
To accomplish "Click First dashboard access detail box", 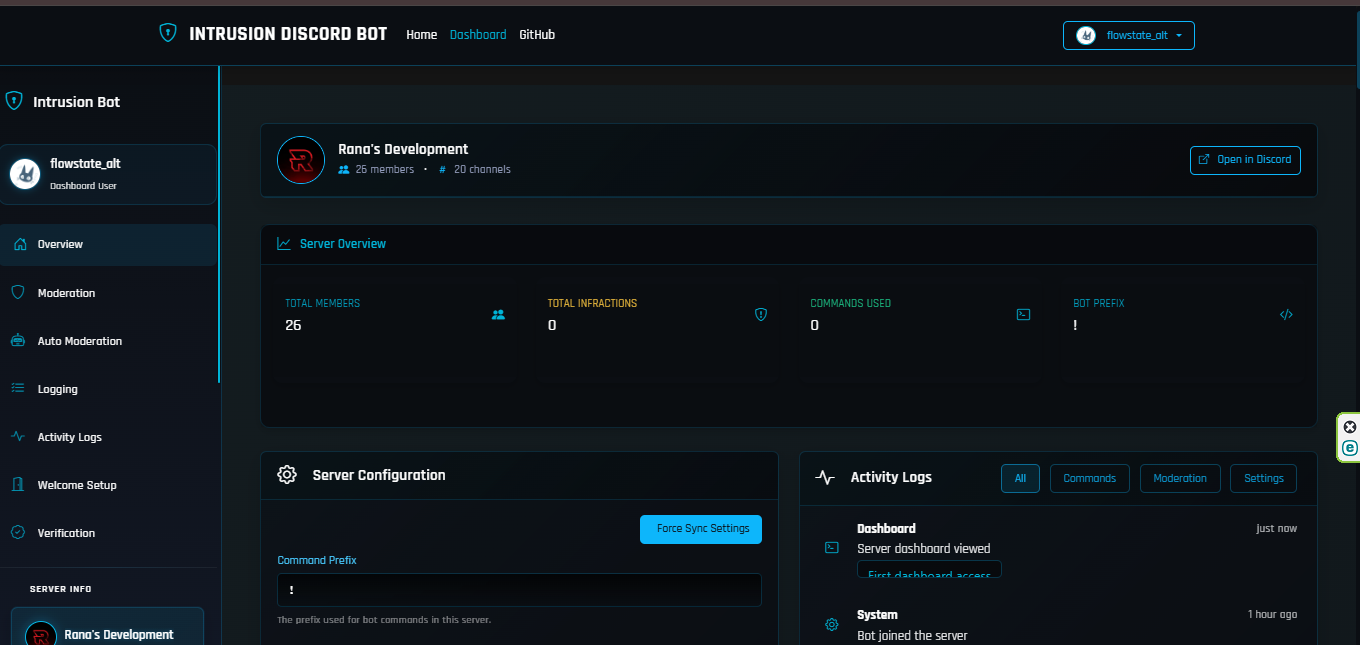I will pos(929,570).
